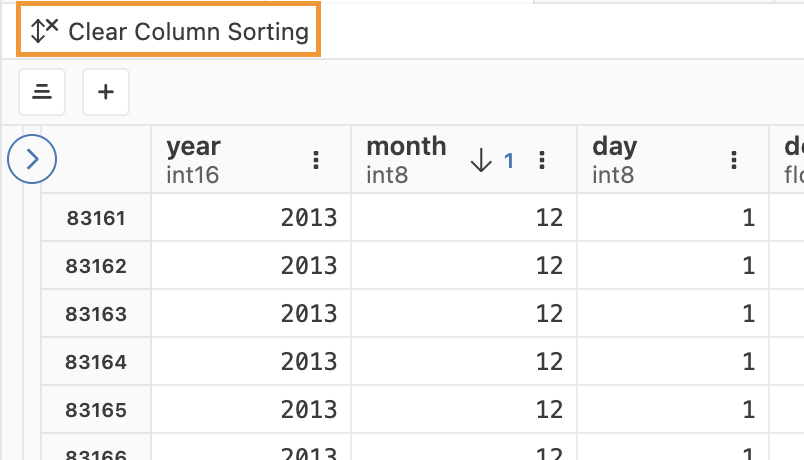Viewport: 804px width, 460px height.
Task: Click the month cell 12 in row 83163
Action: 549,314
